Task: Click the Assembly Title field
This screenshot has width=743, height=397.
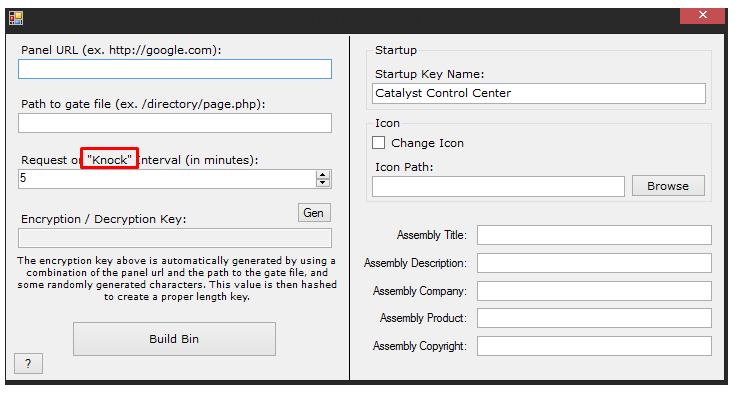Action: click(594, 235)
